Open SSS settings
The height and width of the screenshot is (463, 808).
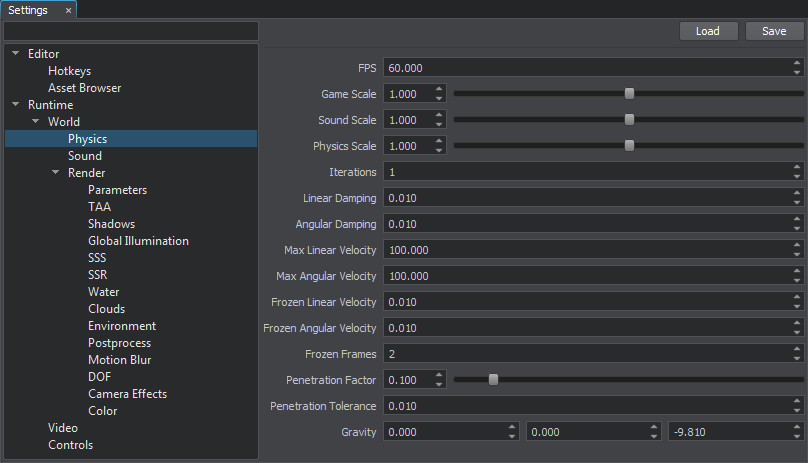pos(97,258)
